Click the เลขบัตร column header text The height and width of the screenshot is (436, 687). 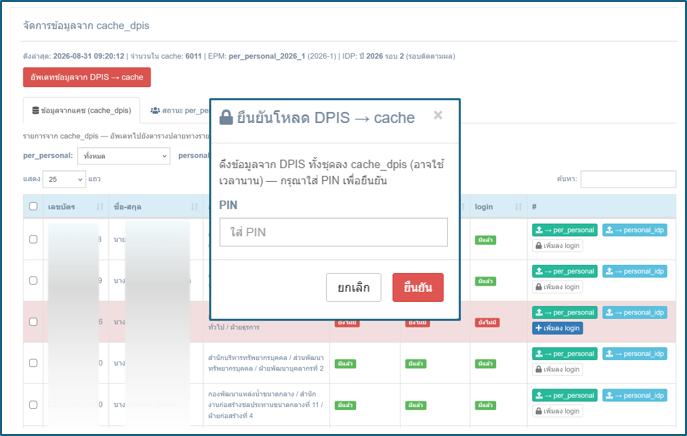[61, 207]
